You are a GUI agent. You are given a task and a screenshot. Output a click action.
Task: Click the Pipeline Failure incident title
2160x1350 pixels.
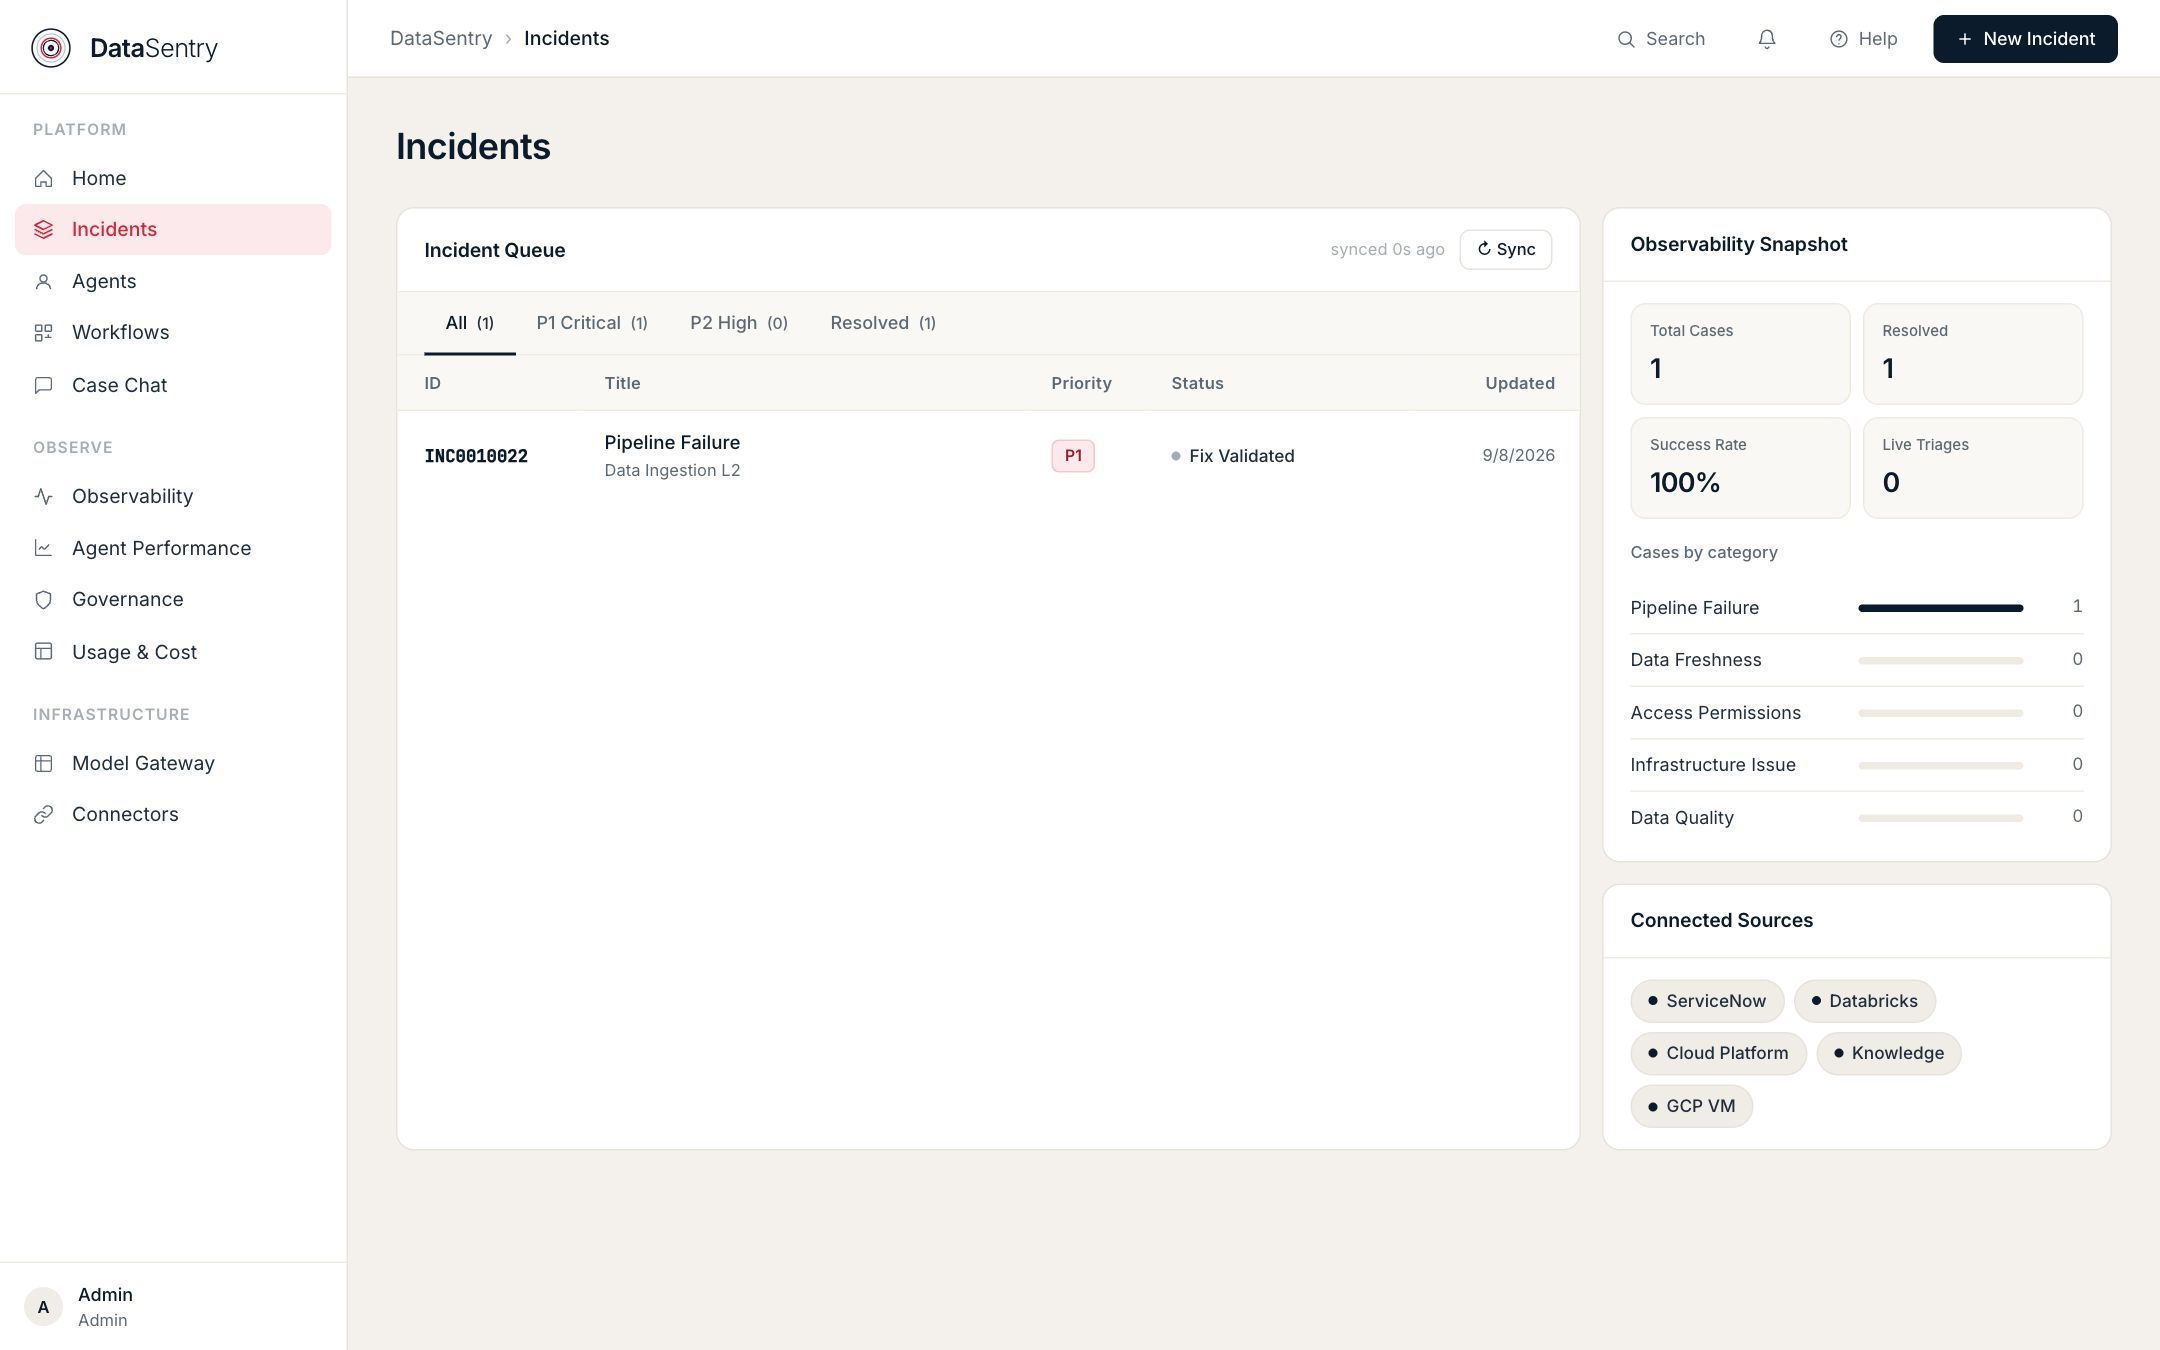coord(672,443)
